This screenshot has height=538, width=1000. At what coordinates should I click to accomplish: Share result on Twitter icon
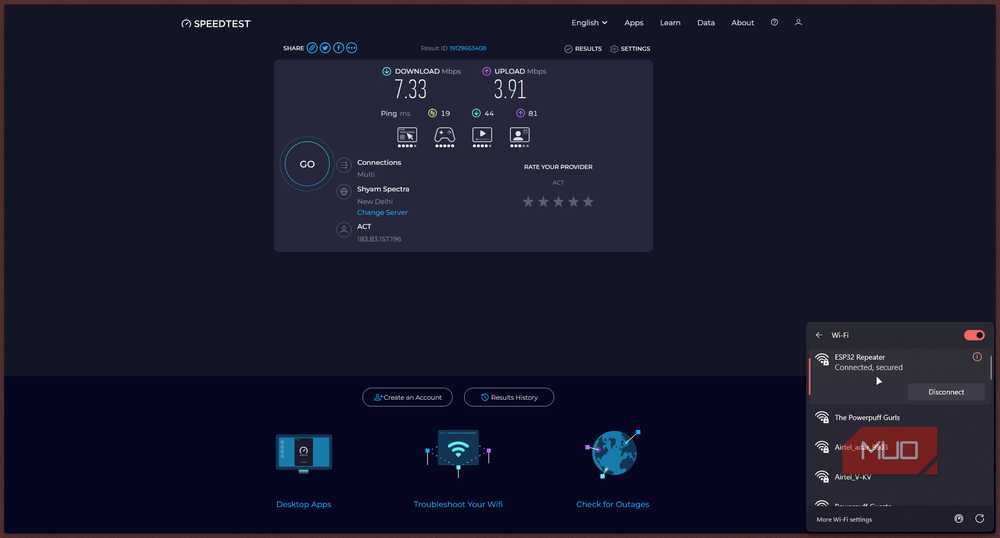(x=325, y=48)
